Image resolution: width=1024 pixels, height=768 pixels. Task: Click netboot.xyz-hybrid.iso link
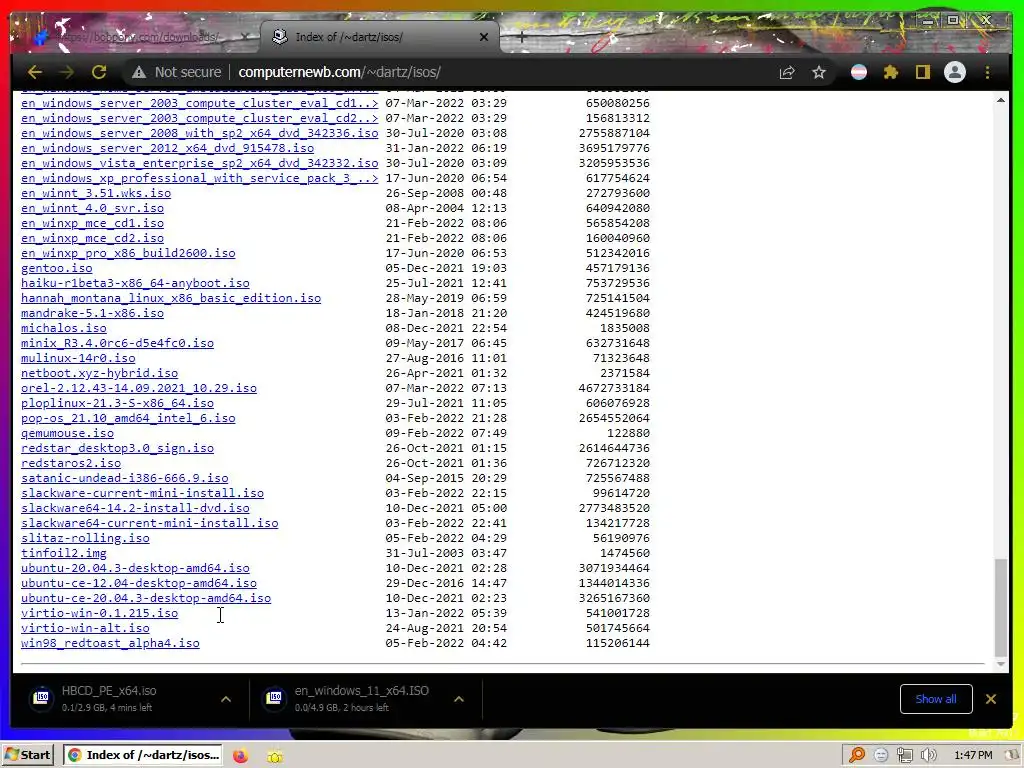pos(99,374)
